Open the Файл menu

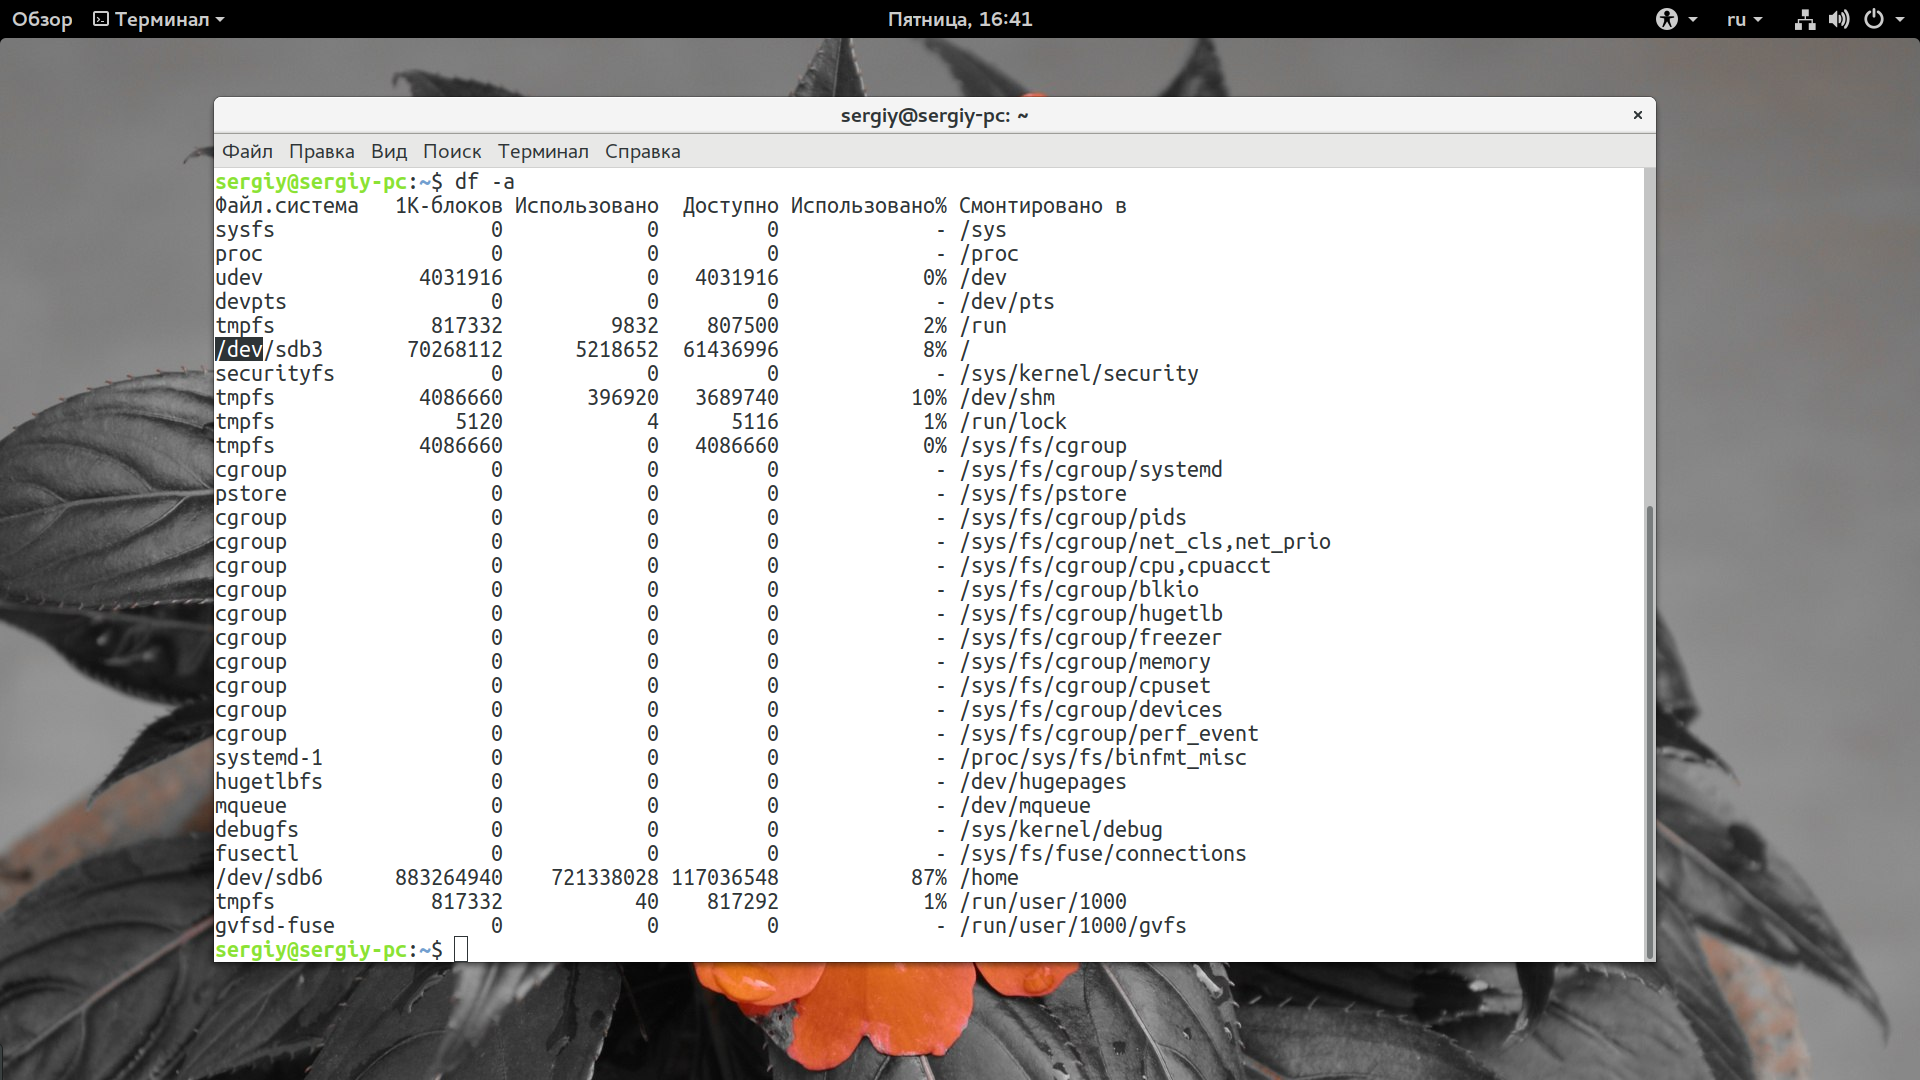pos(247,151)
